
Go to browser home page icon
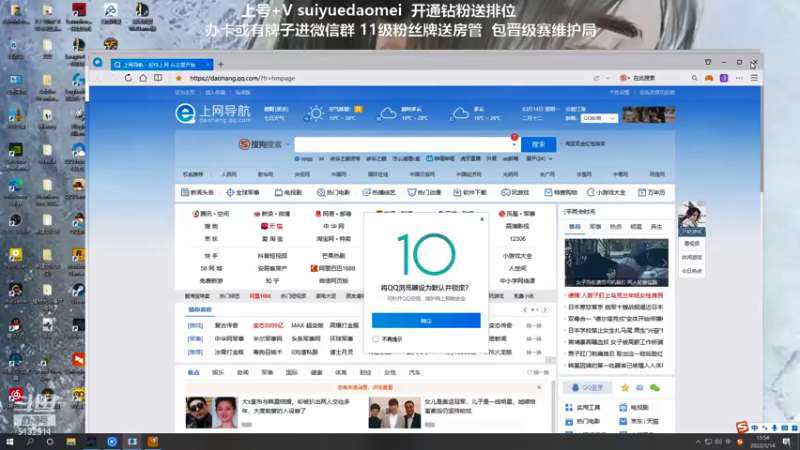(143, 78)
